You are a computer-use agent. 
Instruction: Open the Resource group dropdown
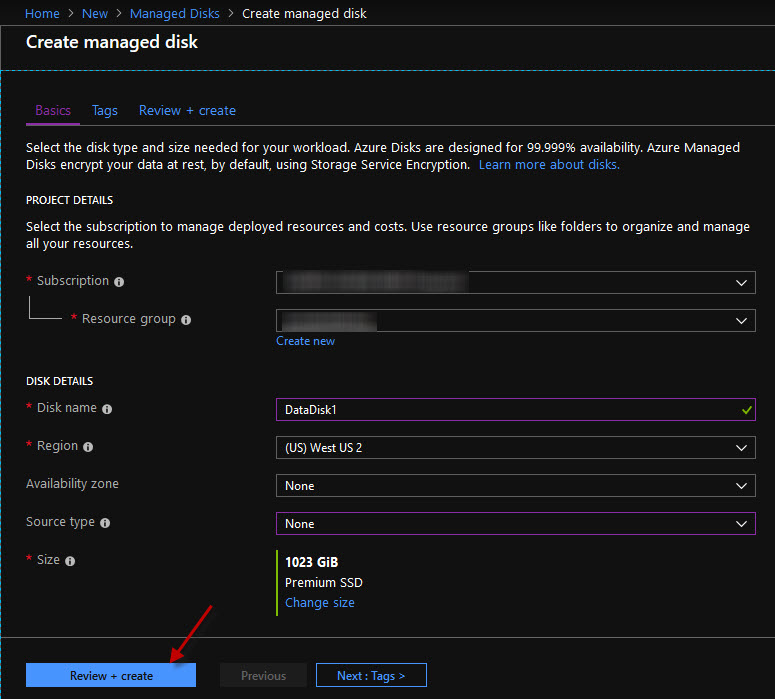tap(516, 320)
